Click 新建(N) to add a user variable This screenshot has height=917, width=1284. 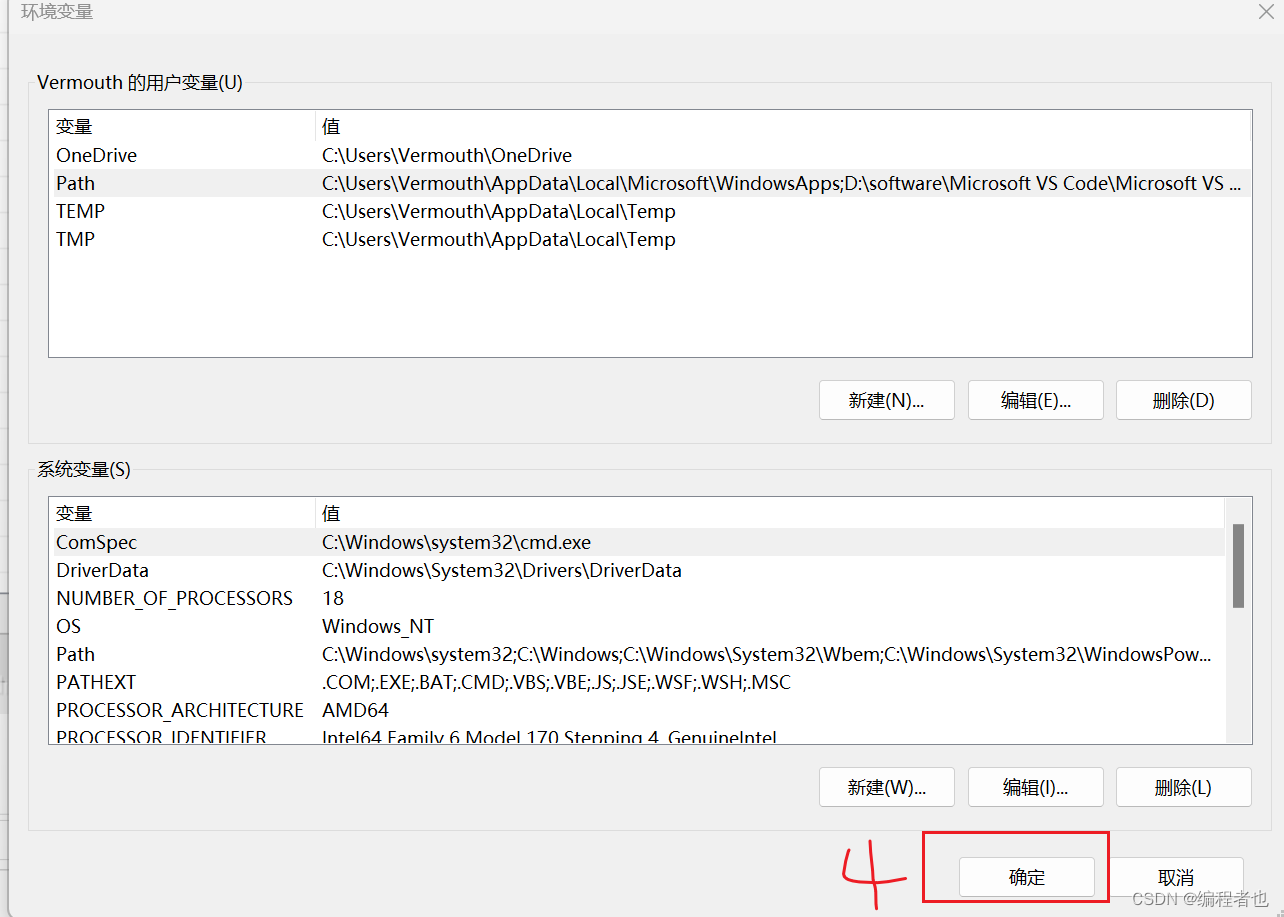pyautogui.click(x=886, y=399)
